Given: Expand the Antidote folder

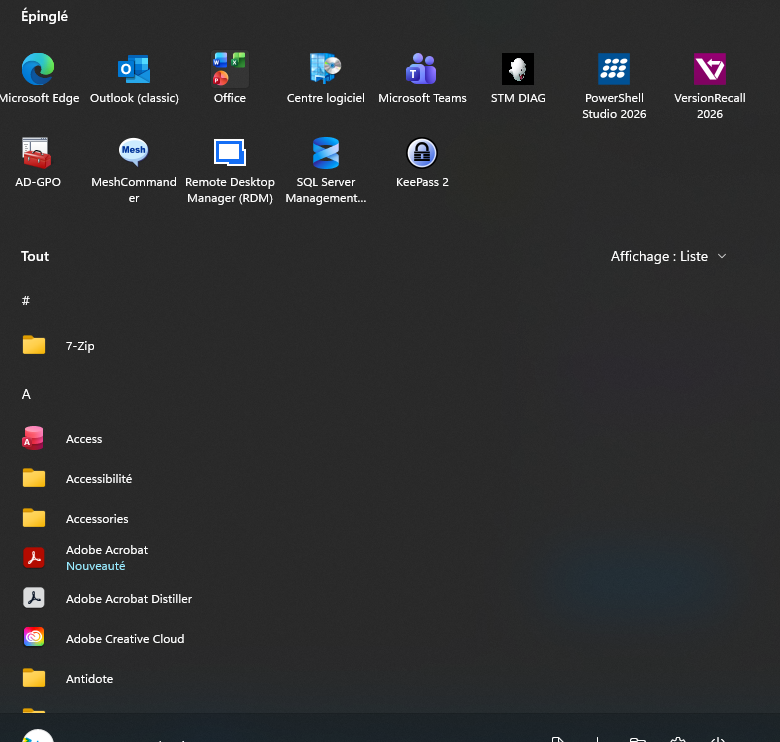Looking at the screenshot, I should click(x=68, y=679).
